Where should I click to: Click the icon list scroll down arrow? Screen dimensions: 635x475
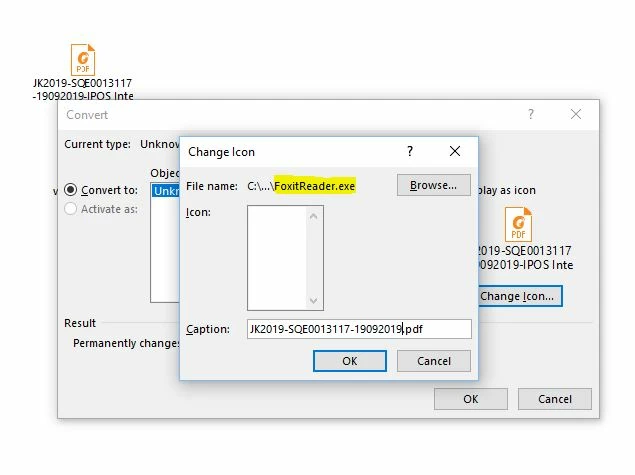313,300
